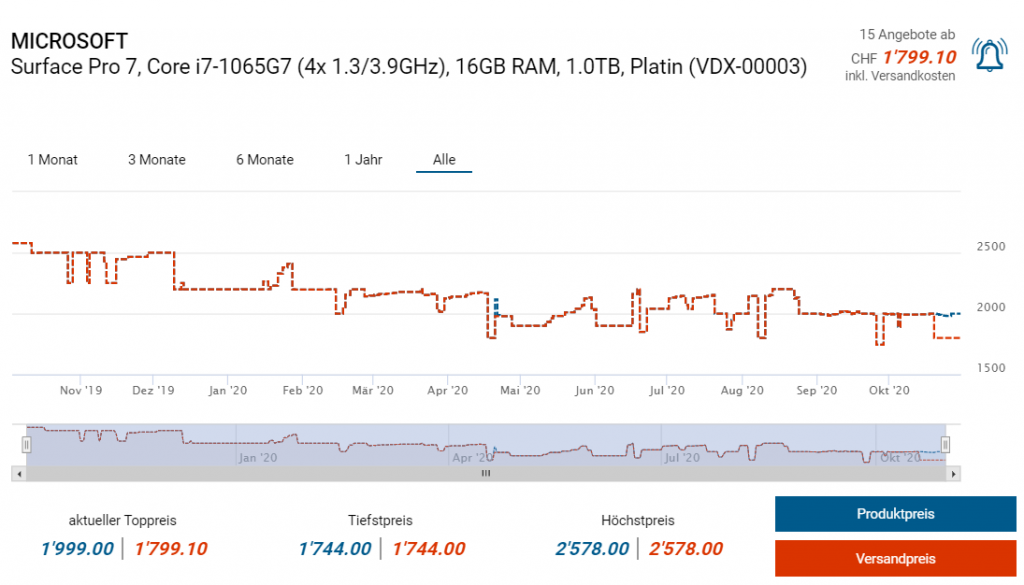Switch to the 3 Monate time range
1024x585 pixels.
click(x=157, y=160)
